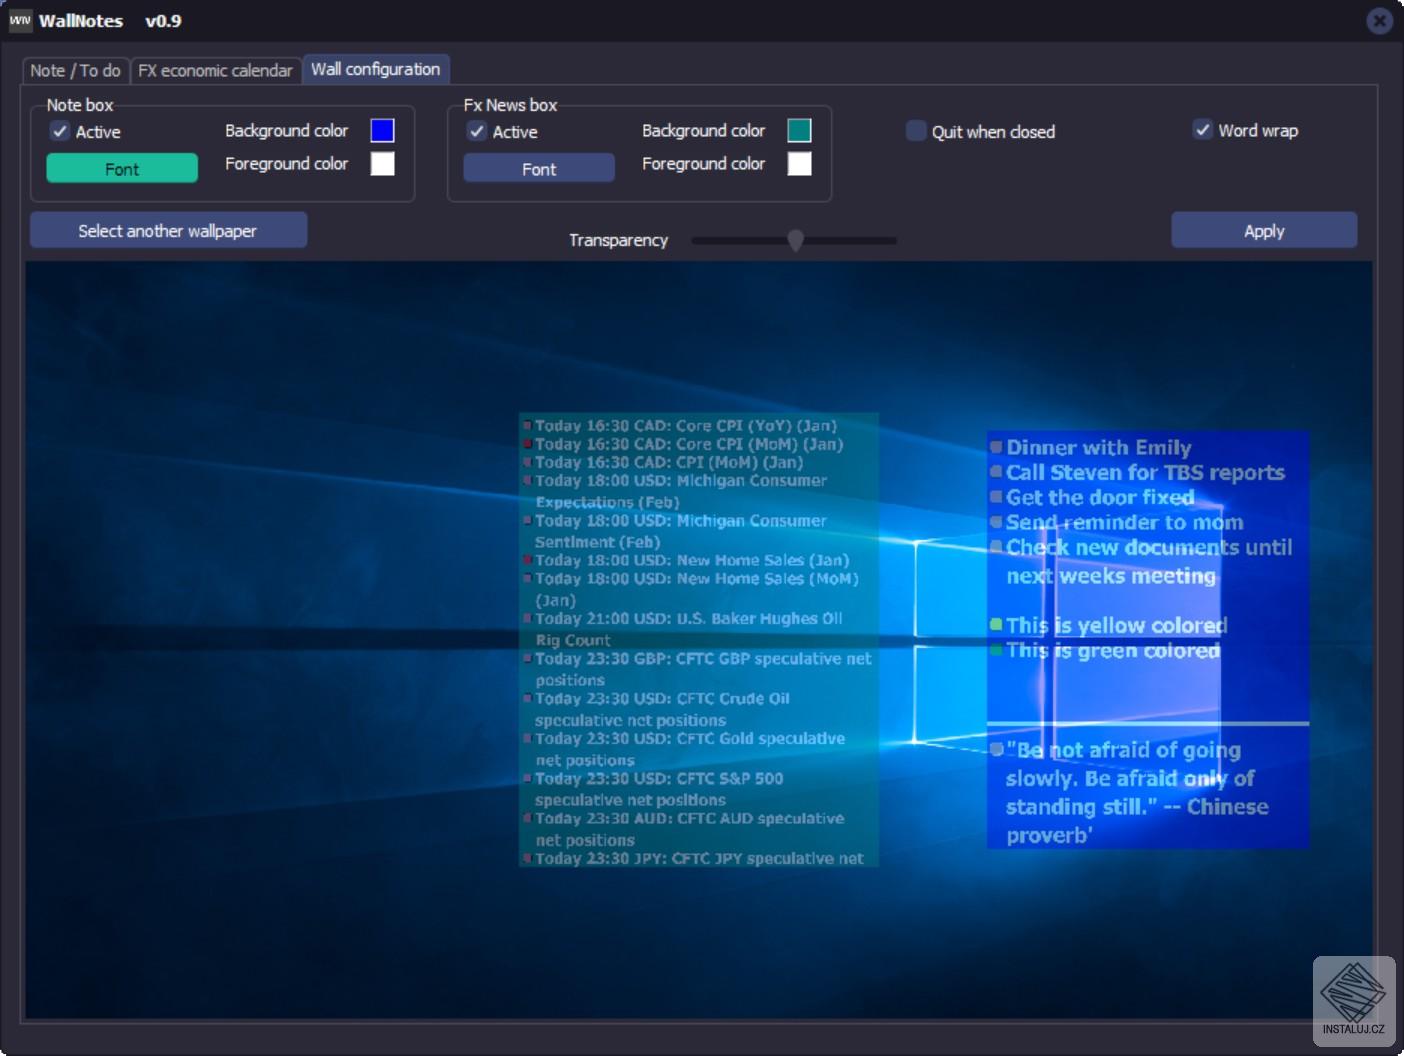This screenshot has width=1404, height=1056.
Task: Click 'CFTC S&P 500 speculative' news entry
Action: pyautogui.click(x=659, y=789)
